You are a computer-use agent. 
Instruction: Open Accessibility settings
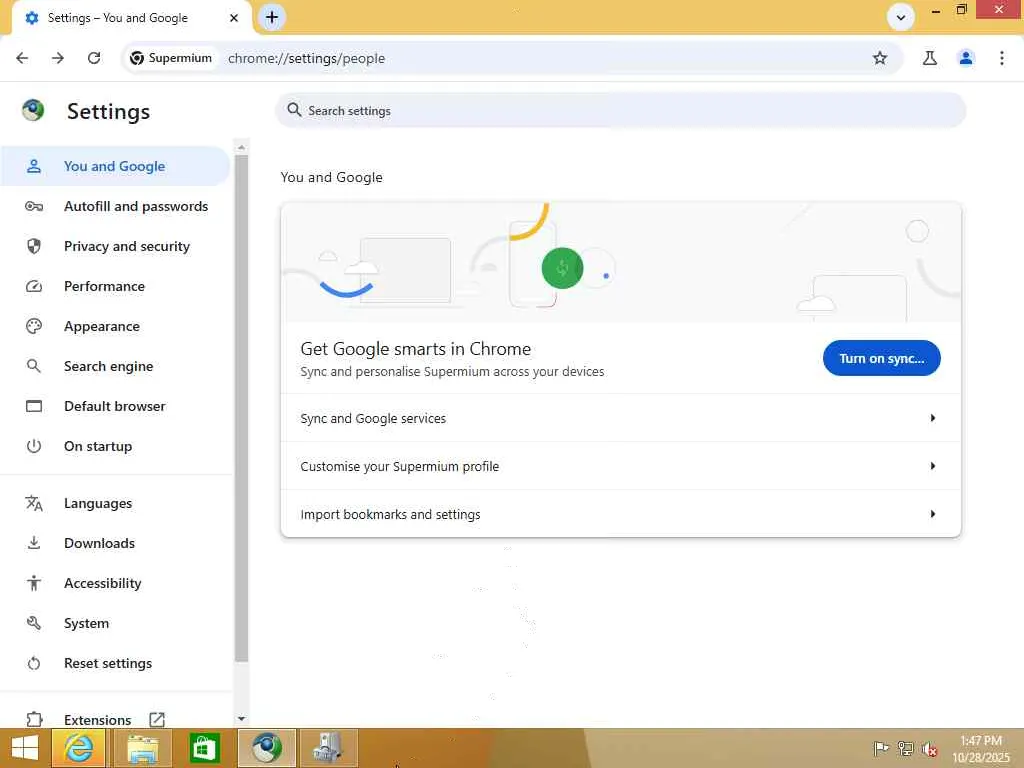(115, 583)
